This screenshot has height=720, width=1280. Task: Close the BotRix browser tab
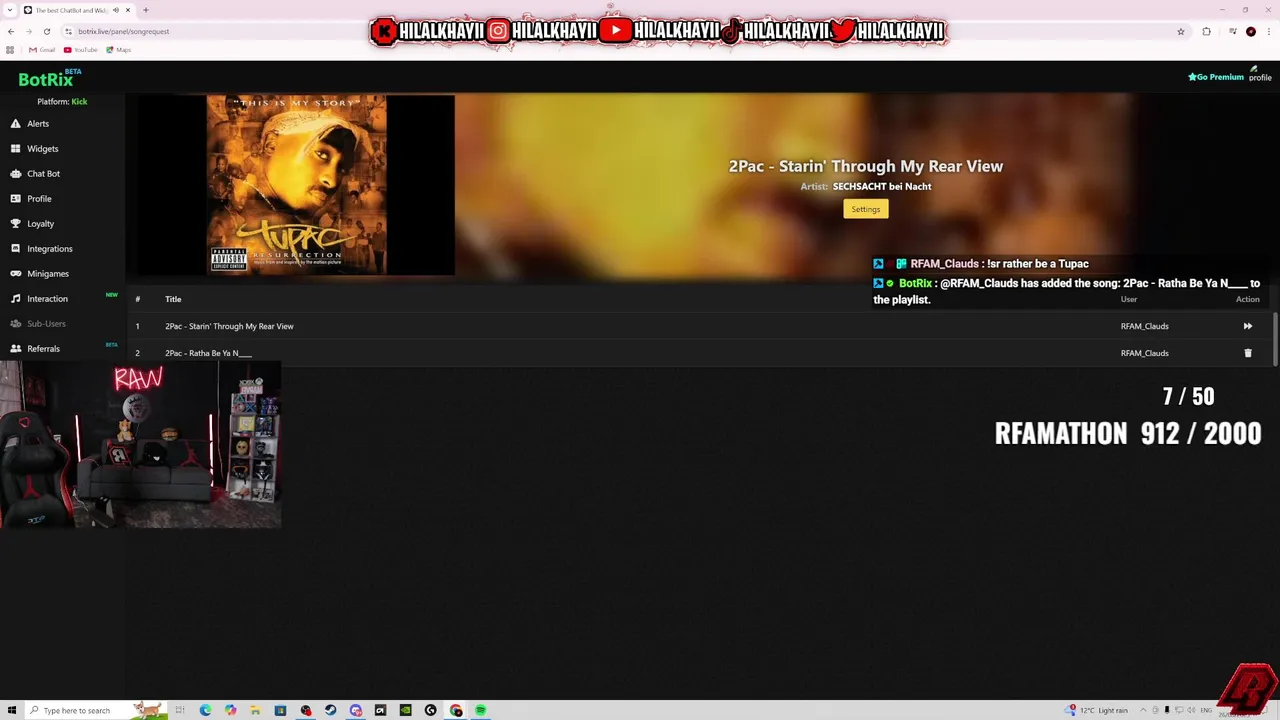pyautogui.click(x=128, y=10)
